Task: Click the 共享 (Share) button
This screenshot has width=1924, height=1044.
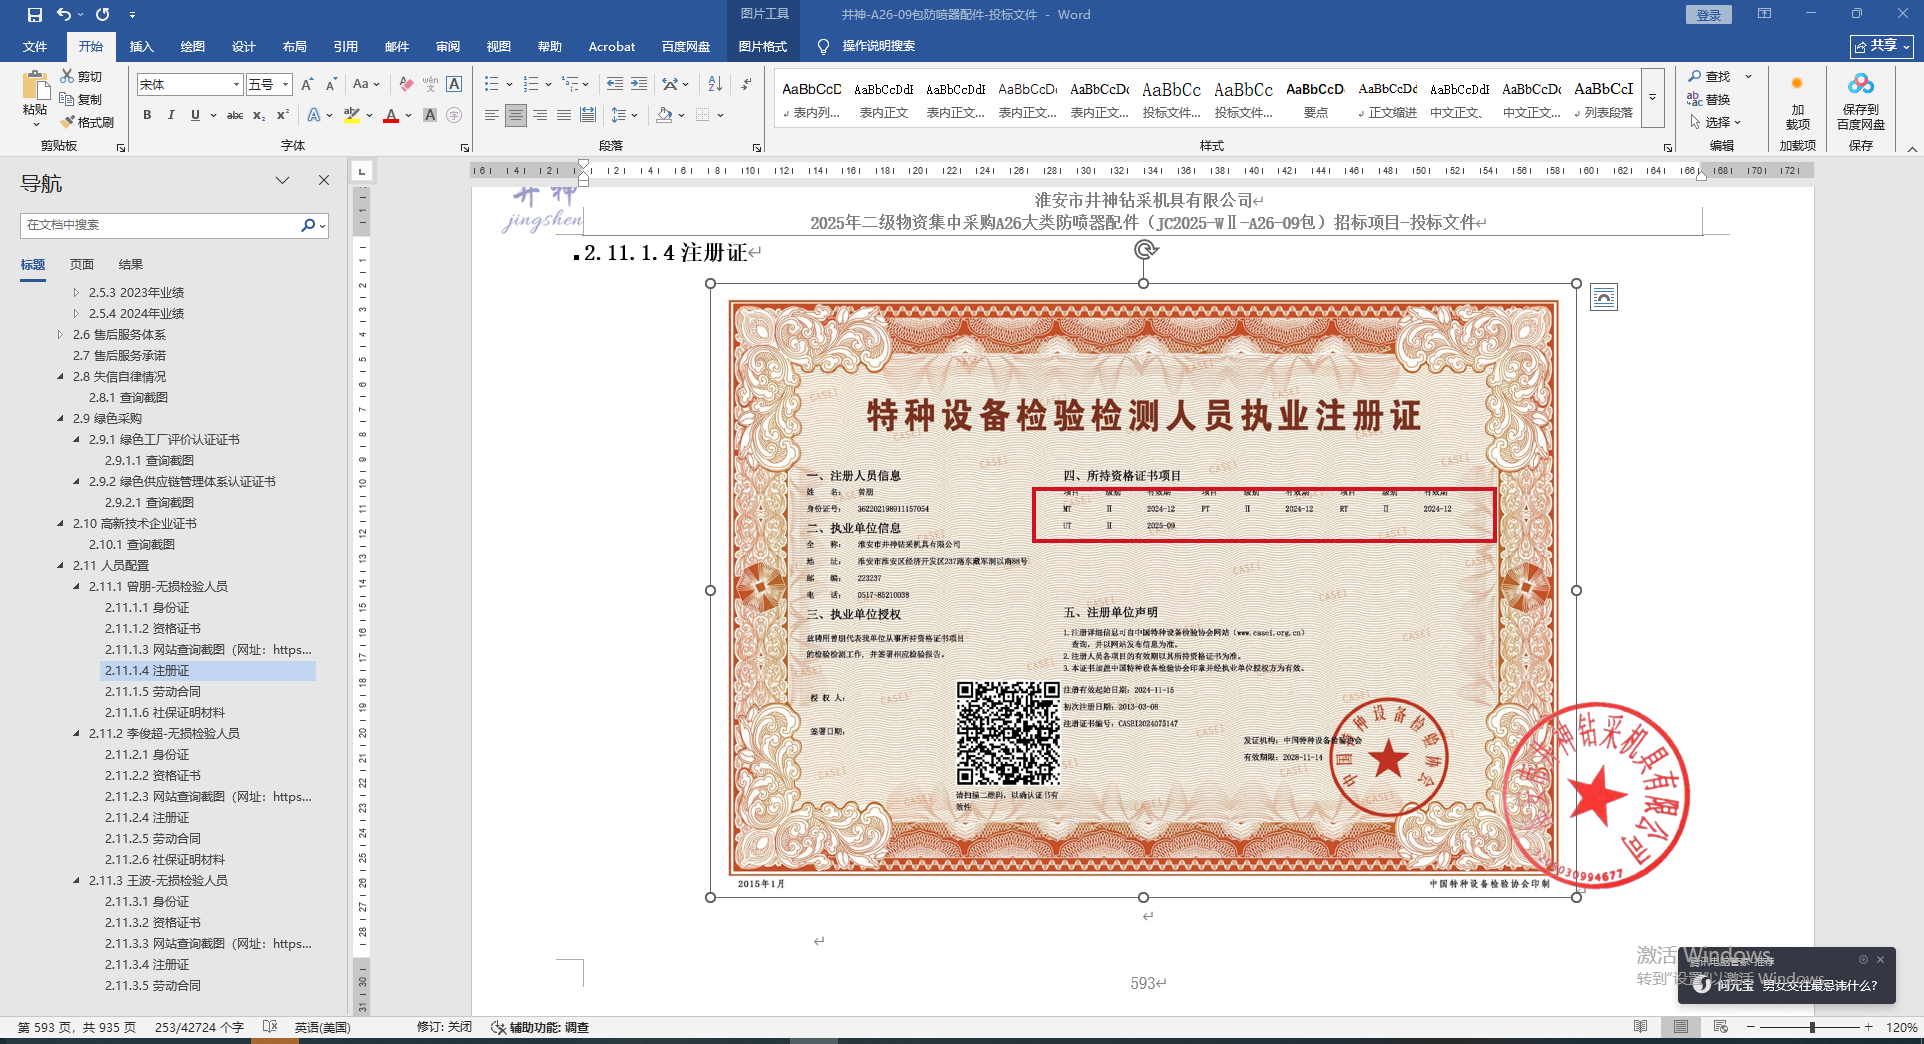Action: coord(1882,46)
